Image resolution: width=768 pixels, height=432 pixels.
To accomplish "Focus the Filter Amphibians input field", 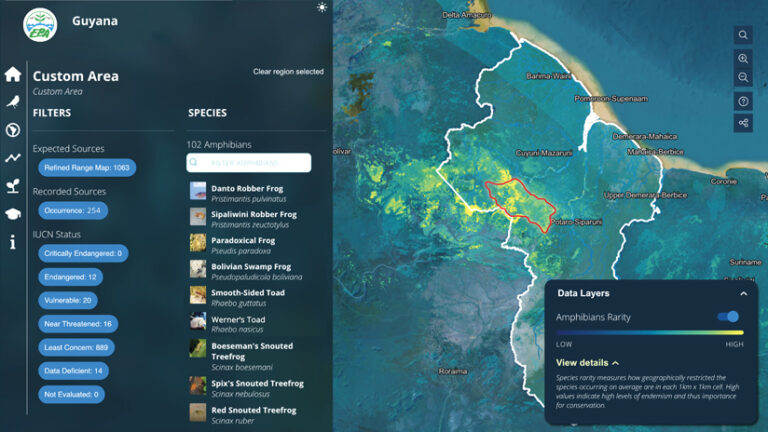I will tap(248, 163).
